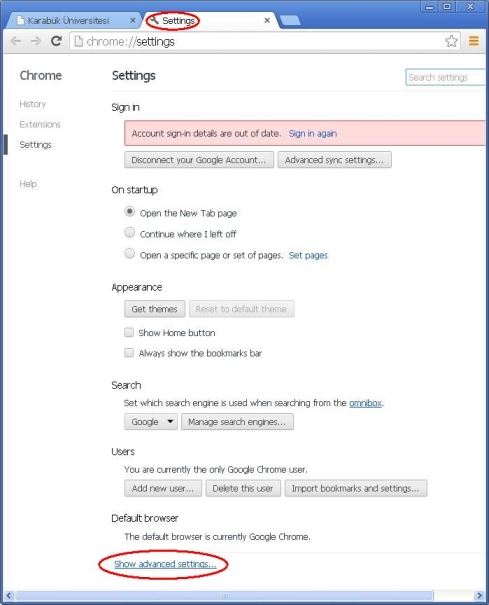Expand Show advanced settings link

point(165,564)
